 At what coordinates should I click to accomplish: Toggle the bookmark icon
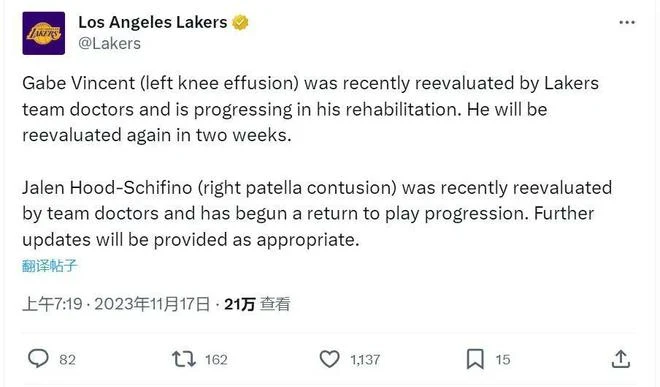coord(475,359)
